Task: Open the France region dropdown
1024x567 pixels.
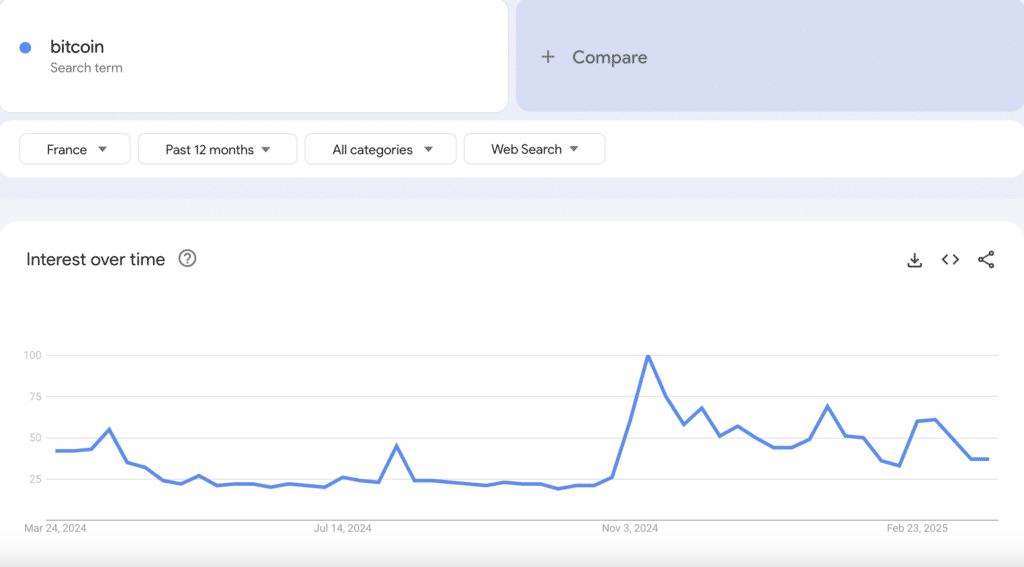Action: pos(75,150)
